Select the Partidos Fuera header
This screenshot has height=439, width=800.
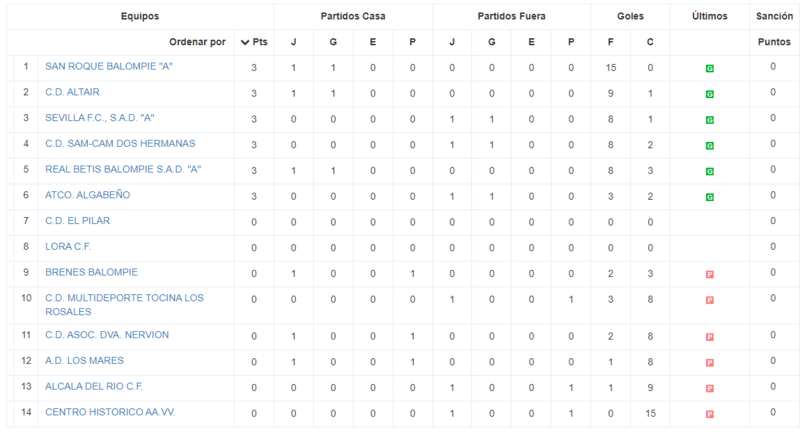(x=511, y=16)
